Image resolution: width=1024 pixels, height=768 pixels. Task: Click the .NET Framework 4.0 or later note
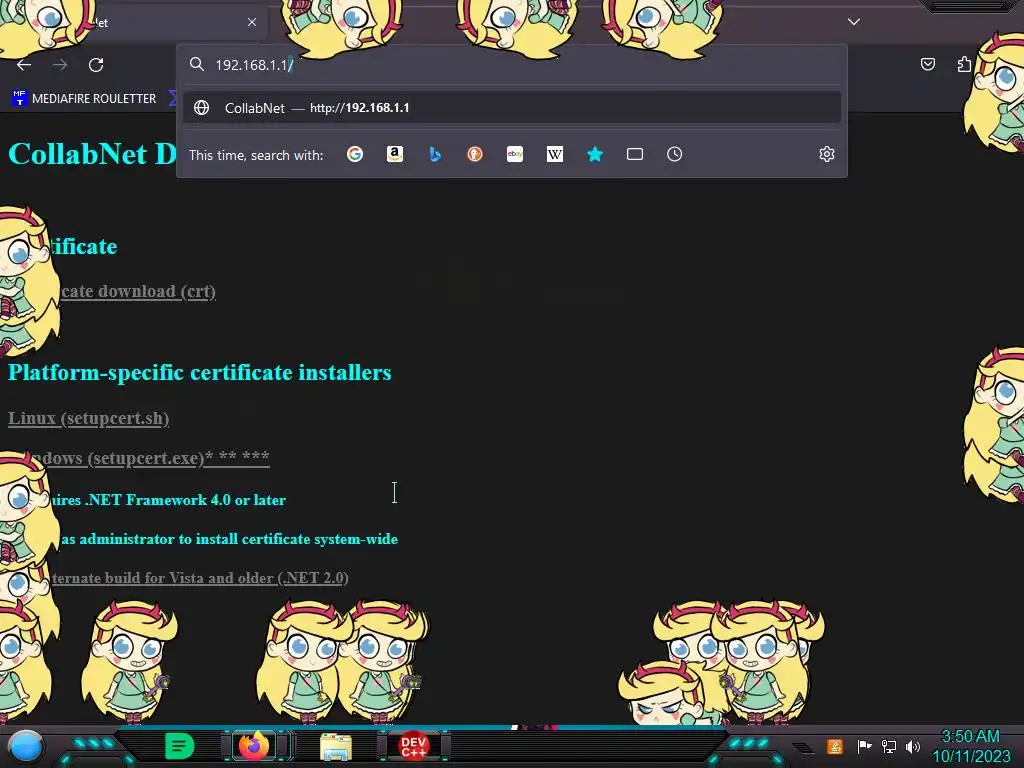click(168, 500)
